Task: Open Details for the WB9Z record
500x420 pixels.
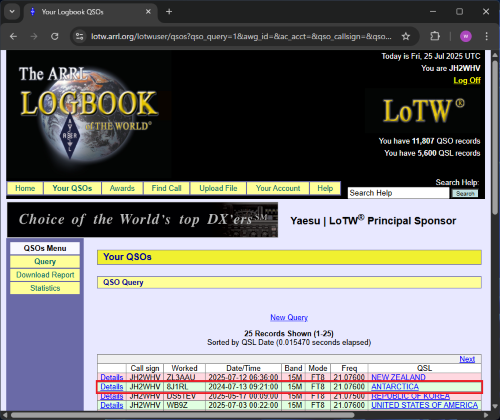Action: 112,405
